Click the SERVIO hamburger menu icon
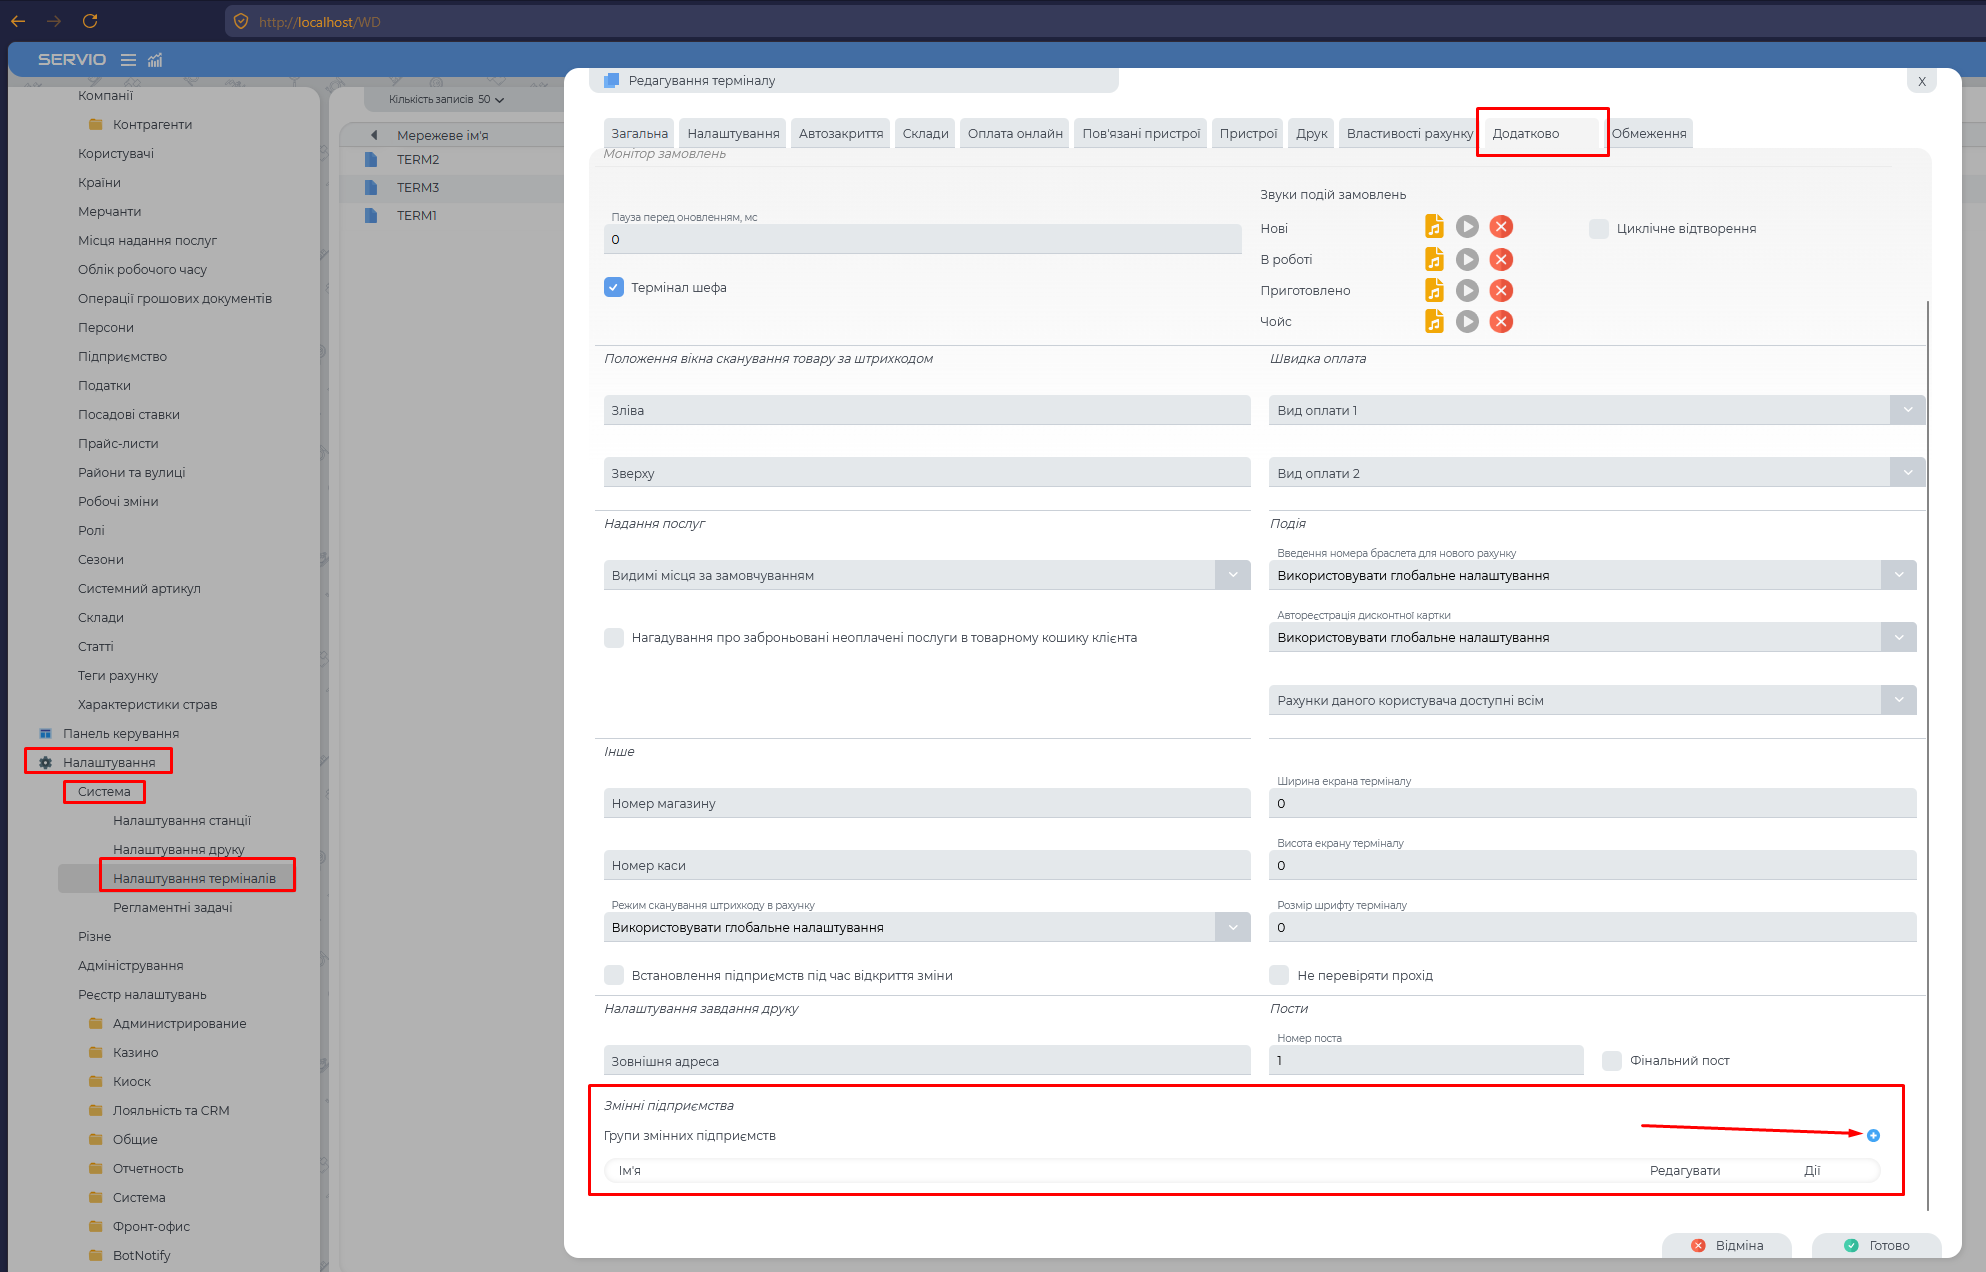 tap(128, 60)
